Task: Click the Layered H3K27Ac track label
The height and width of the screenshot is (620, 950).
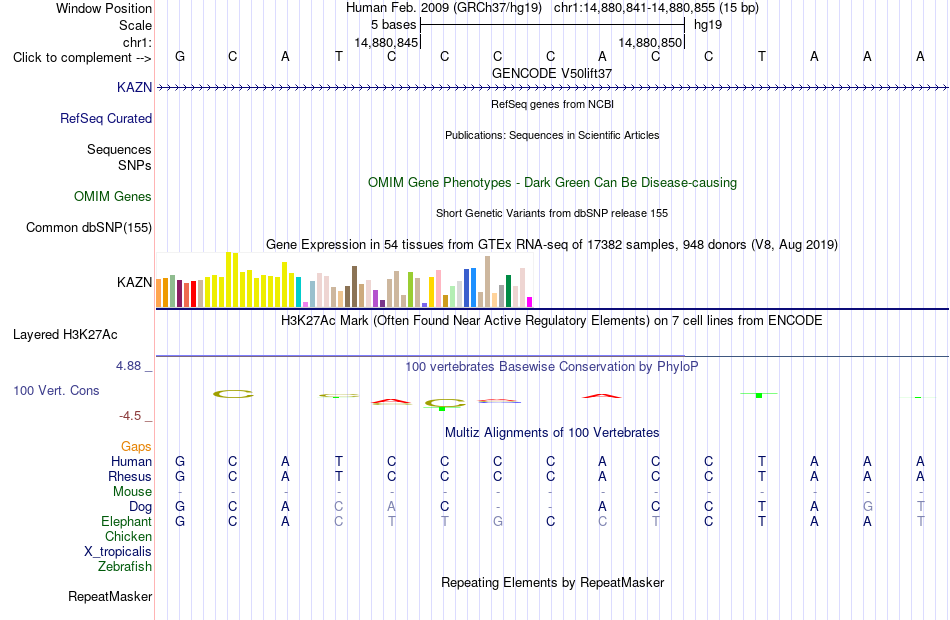Action: (65, 335)
